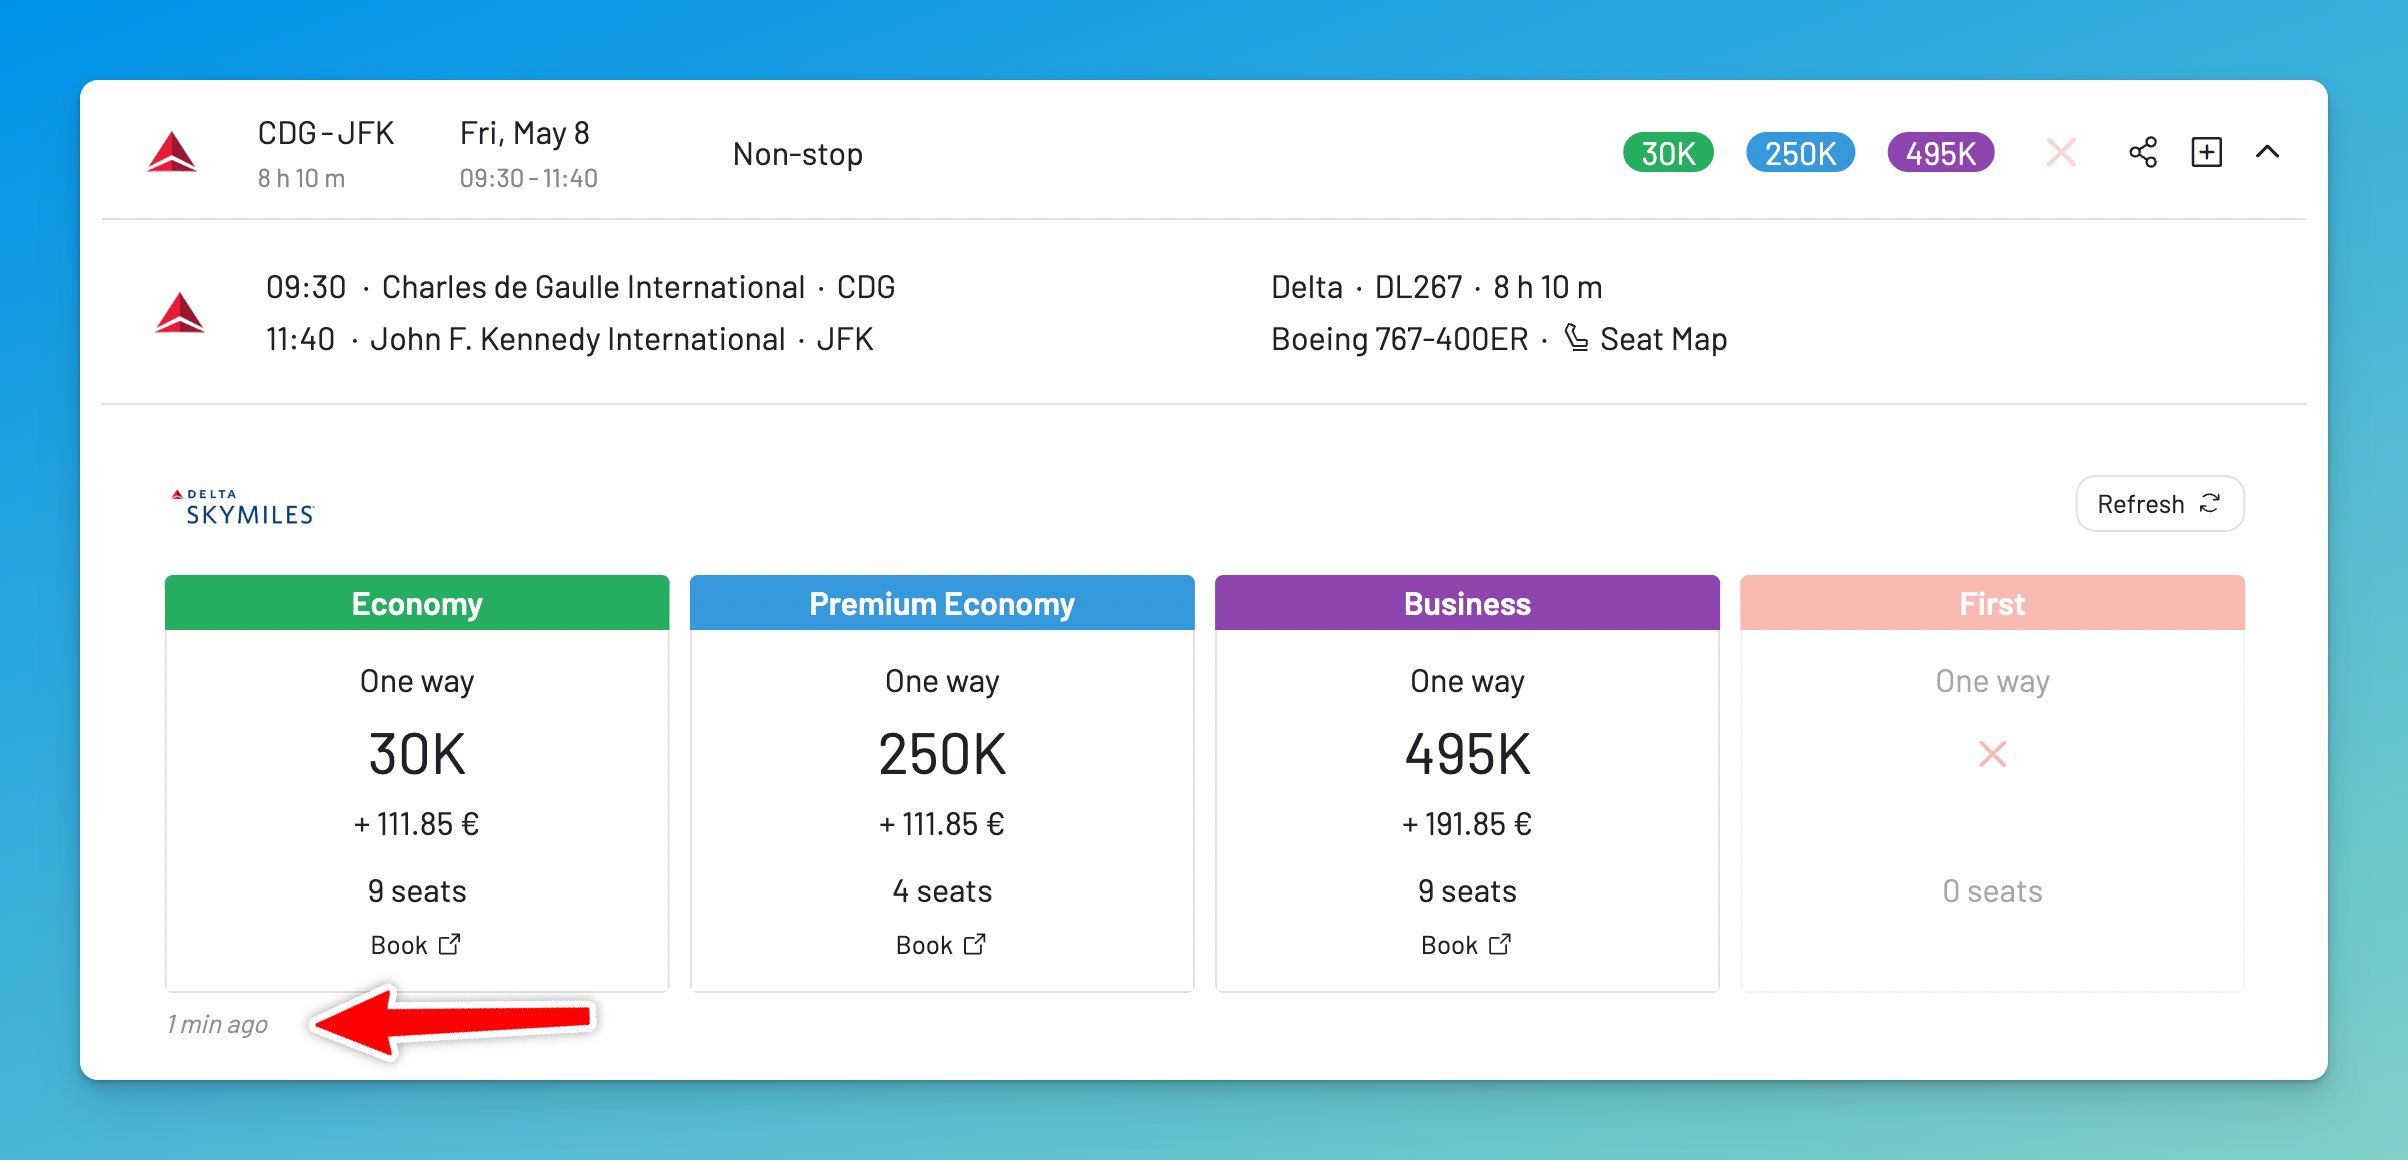Add this flight using the plus icon
Screen dimensions: 2408x1160
pos(2206,152)
